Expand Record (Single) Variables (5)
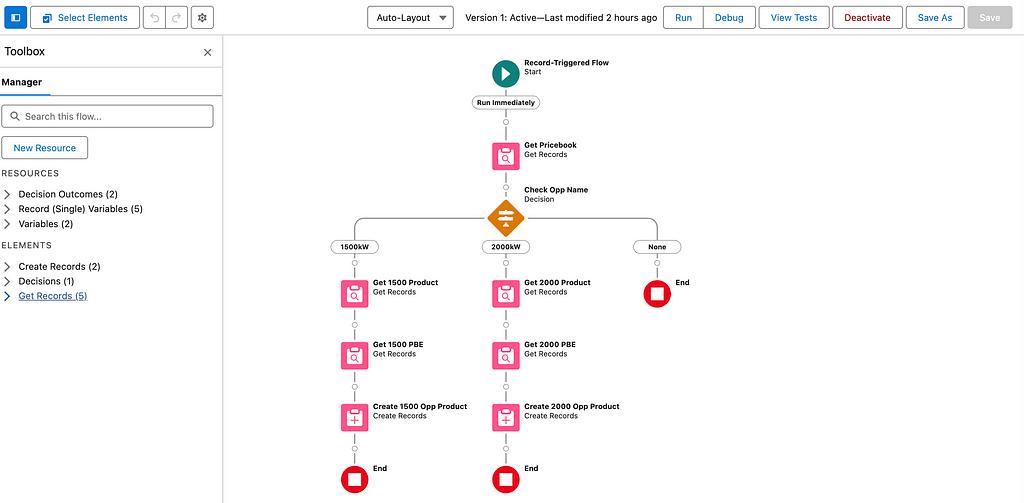 [x=8, y=209]
